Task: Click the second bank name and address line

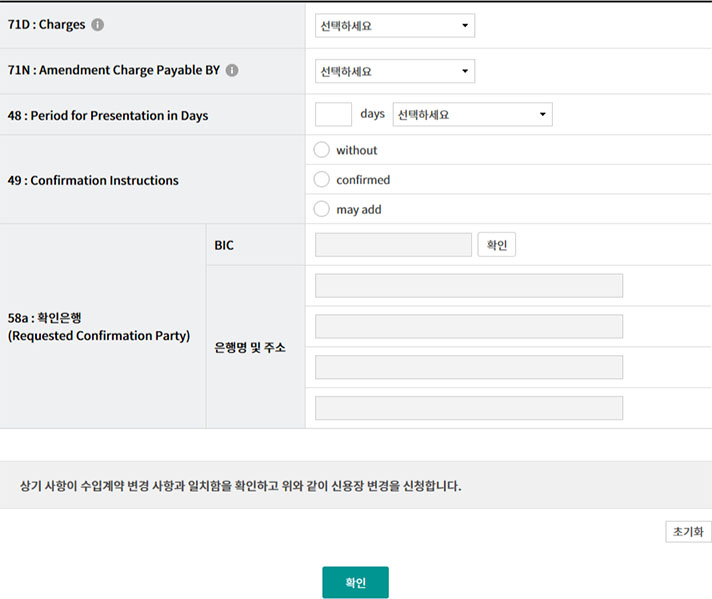Action: 468,327
